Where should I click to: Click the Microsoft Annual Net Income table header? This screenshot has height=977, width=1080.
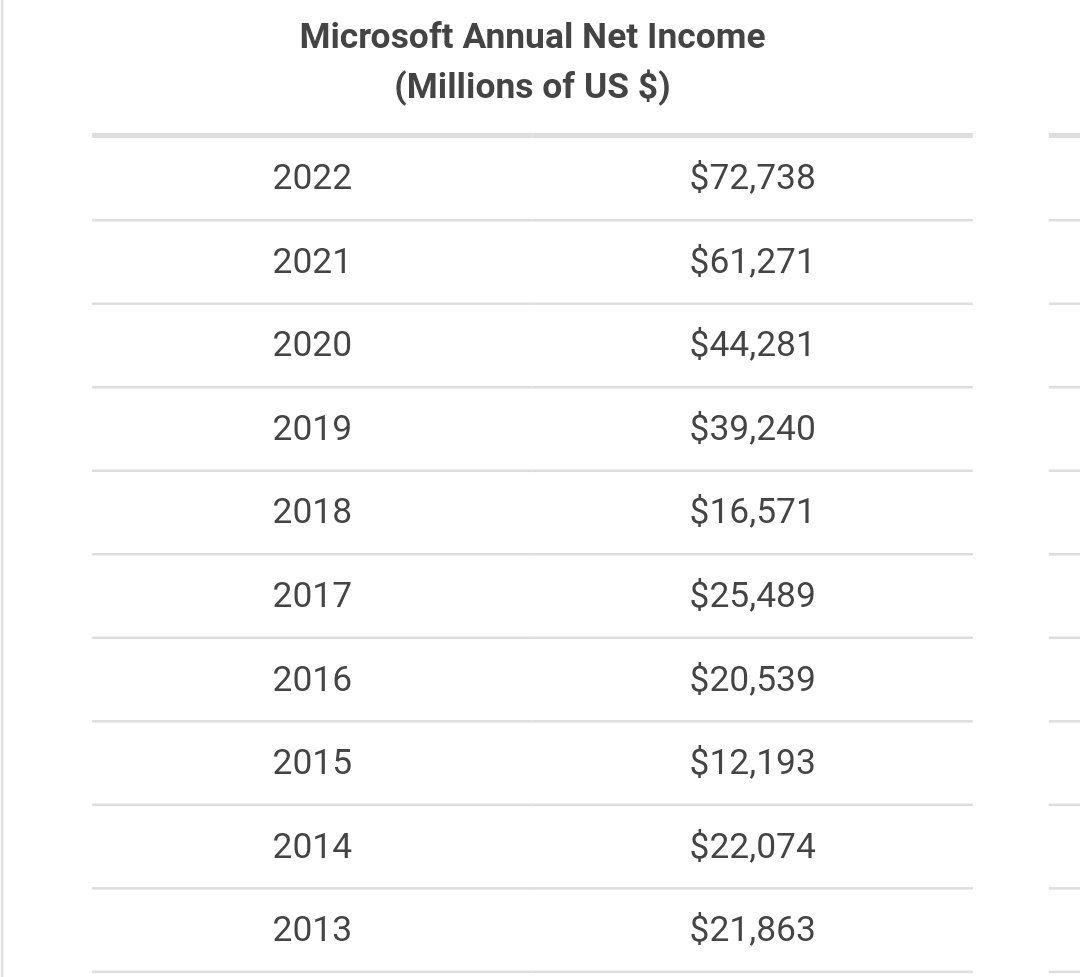click(532, 61)
